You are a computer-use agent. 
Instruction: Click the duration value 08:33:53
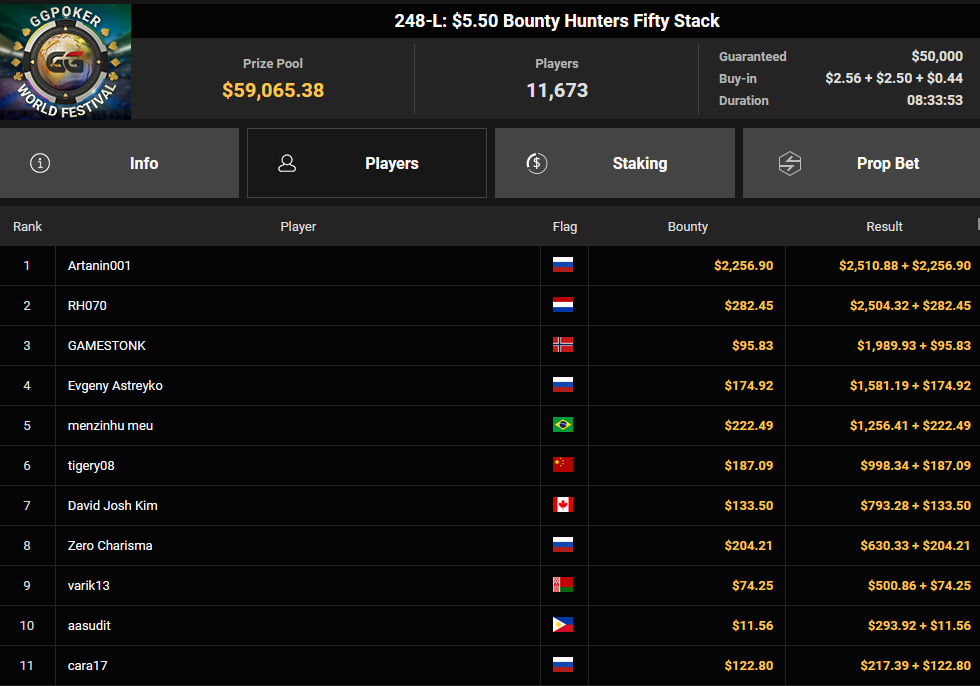tap(935, 100)
